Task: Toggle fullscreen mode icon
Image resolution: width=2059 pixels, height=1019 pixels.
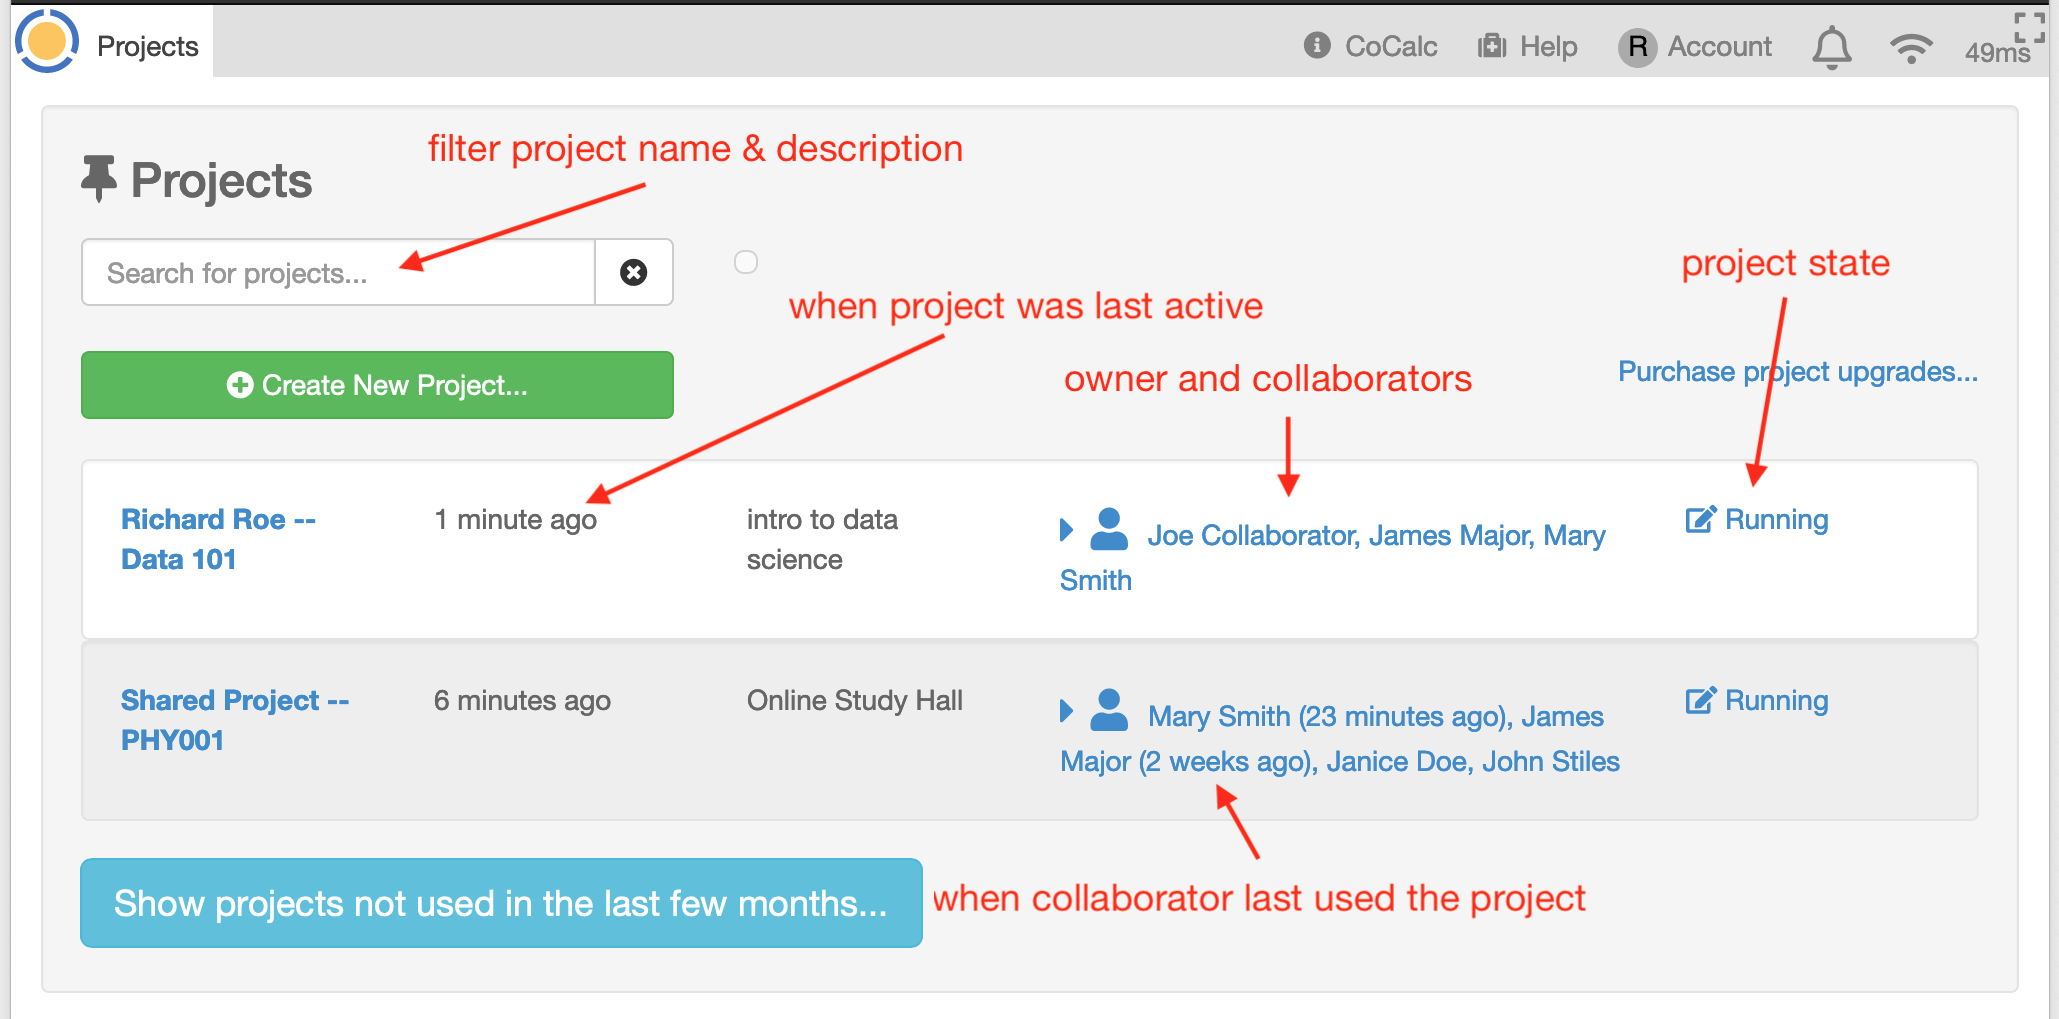Action: click(2029, 27)
